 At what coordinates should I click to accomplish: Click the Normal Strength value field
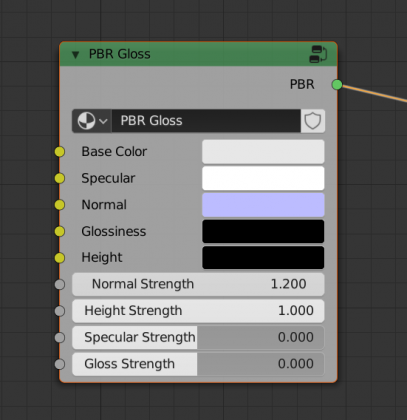[x=198, y=284]
